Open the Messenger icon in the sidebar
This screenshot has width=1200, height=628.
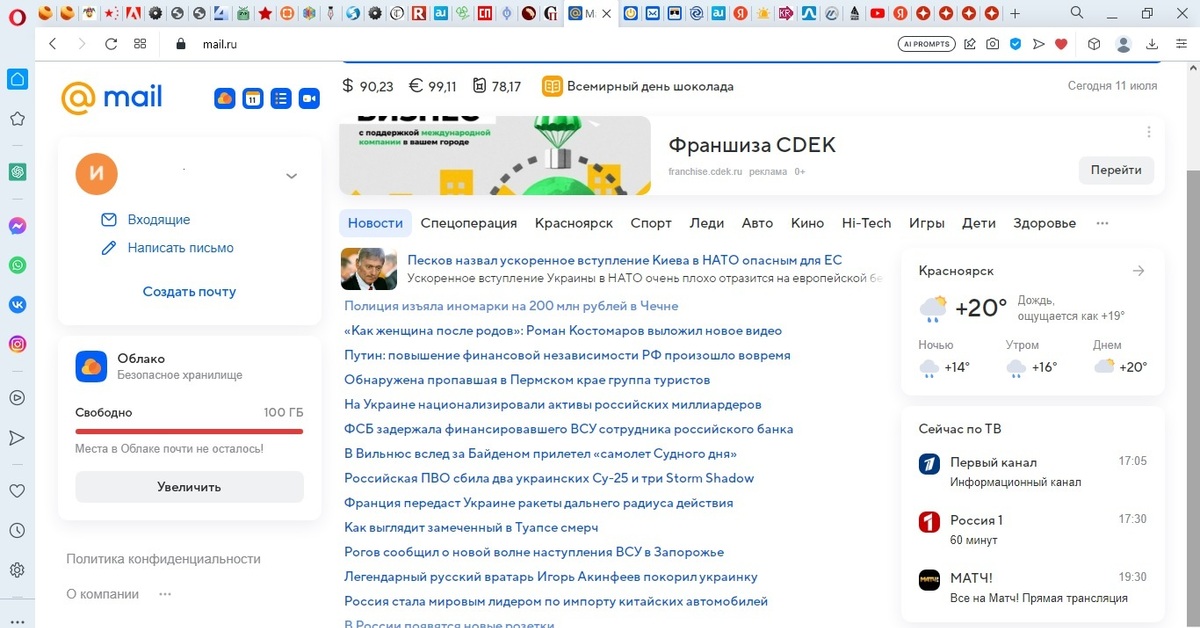click(x=16, y=226)
